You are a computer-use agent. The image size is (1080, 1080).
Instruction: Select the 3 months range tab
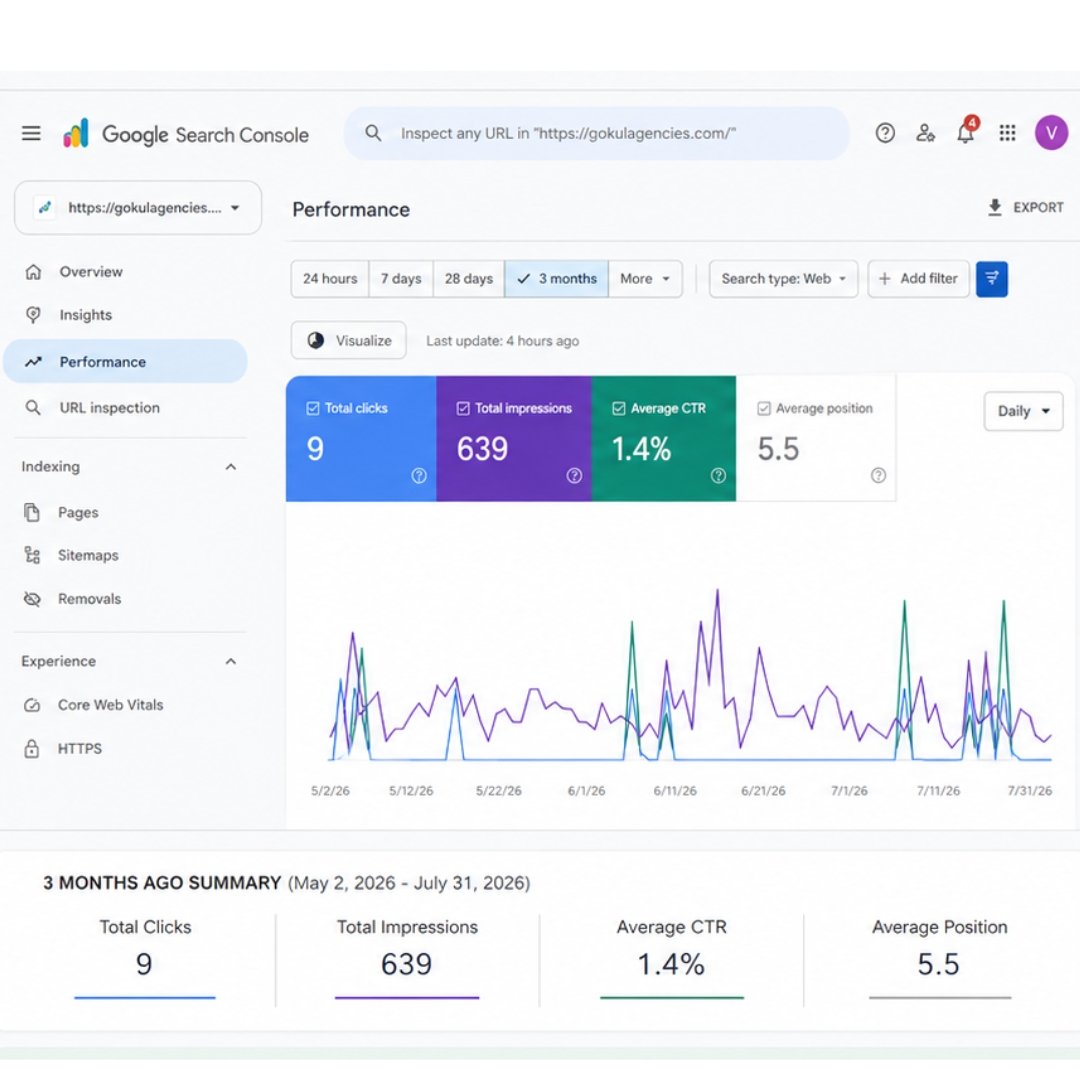point(557,279)
